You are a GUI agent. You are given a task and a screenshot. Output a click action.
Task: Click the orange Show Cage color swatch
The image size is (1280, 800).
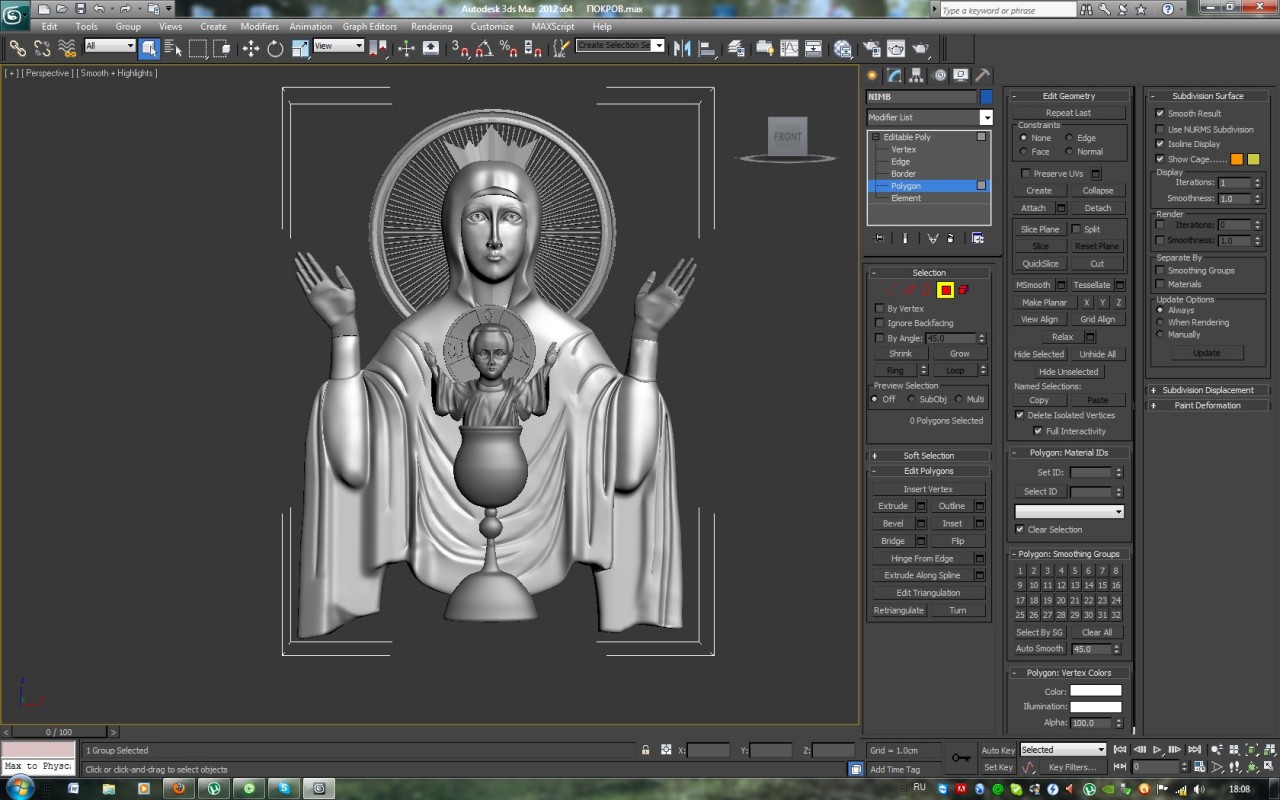[x=1237, y=159]
